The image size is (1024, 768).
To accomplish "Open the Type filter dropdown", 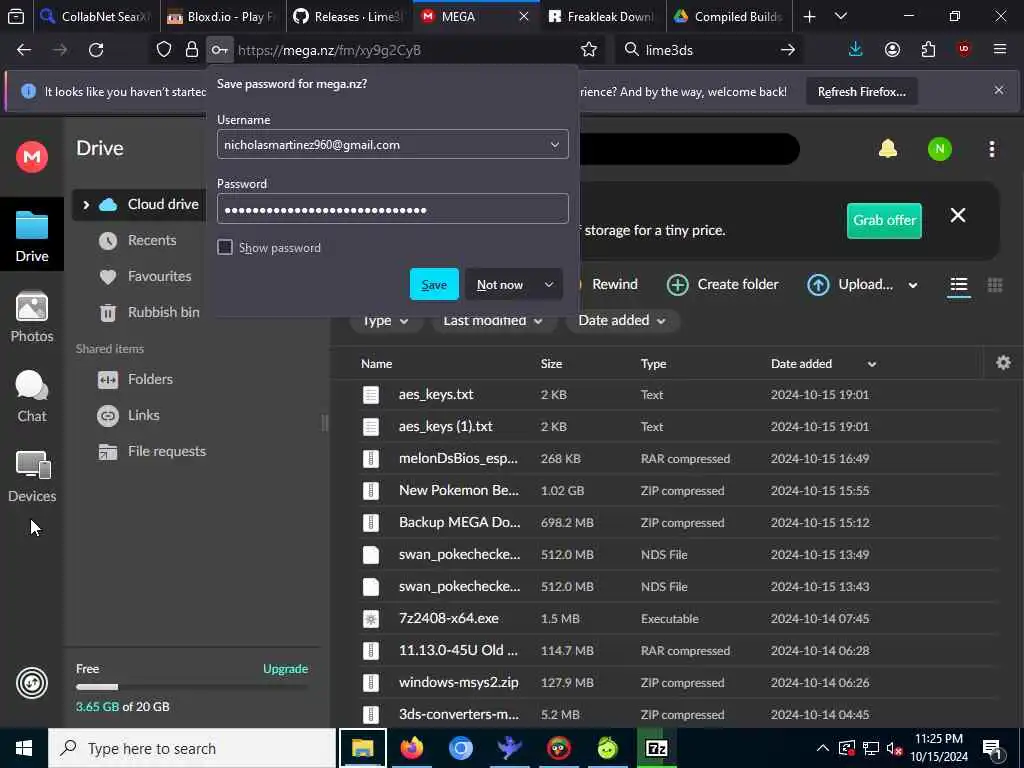I will (385, 321).
